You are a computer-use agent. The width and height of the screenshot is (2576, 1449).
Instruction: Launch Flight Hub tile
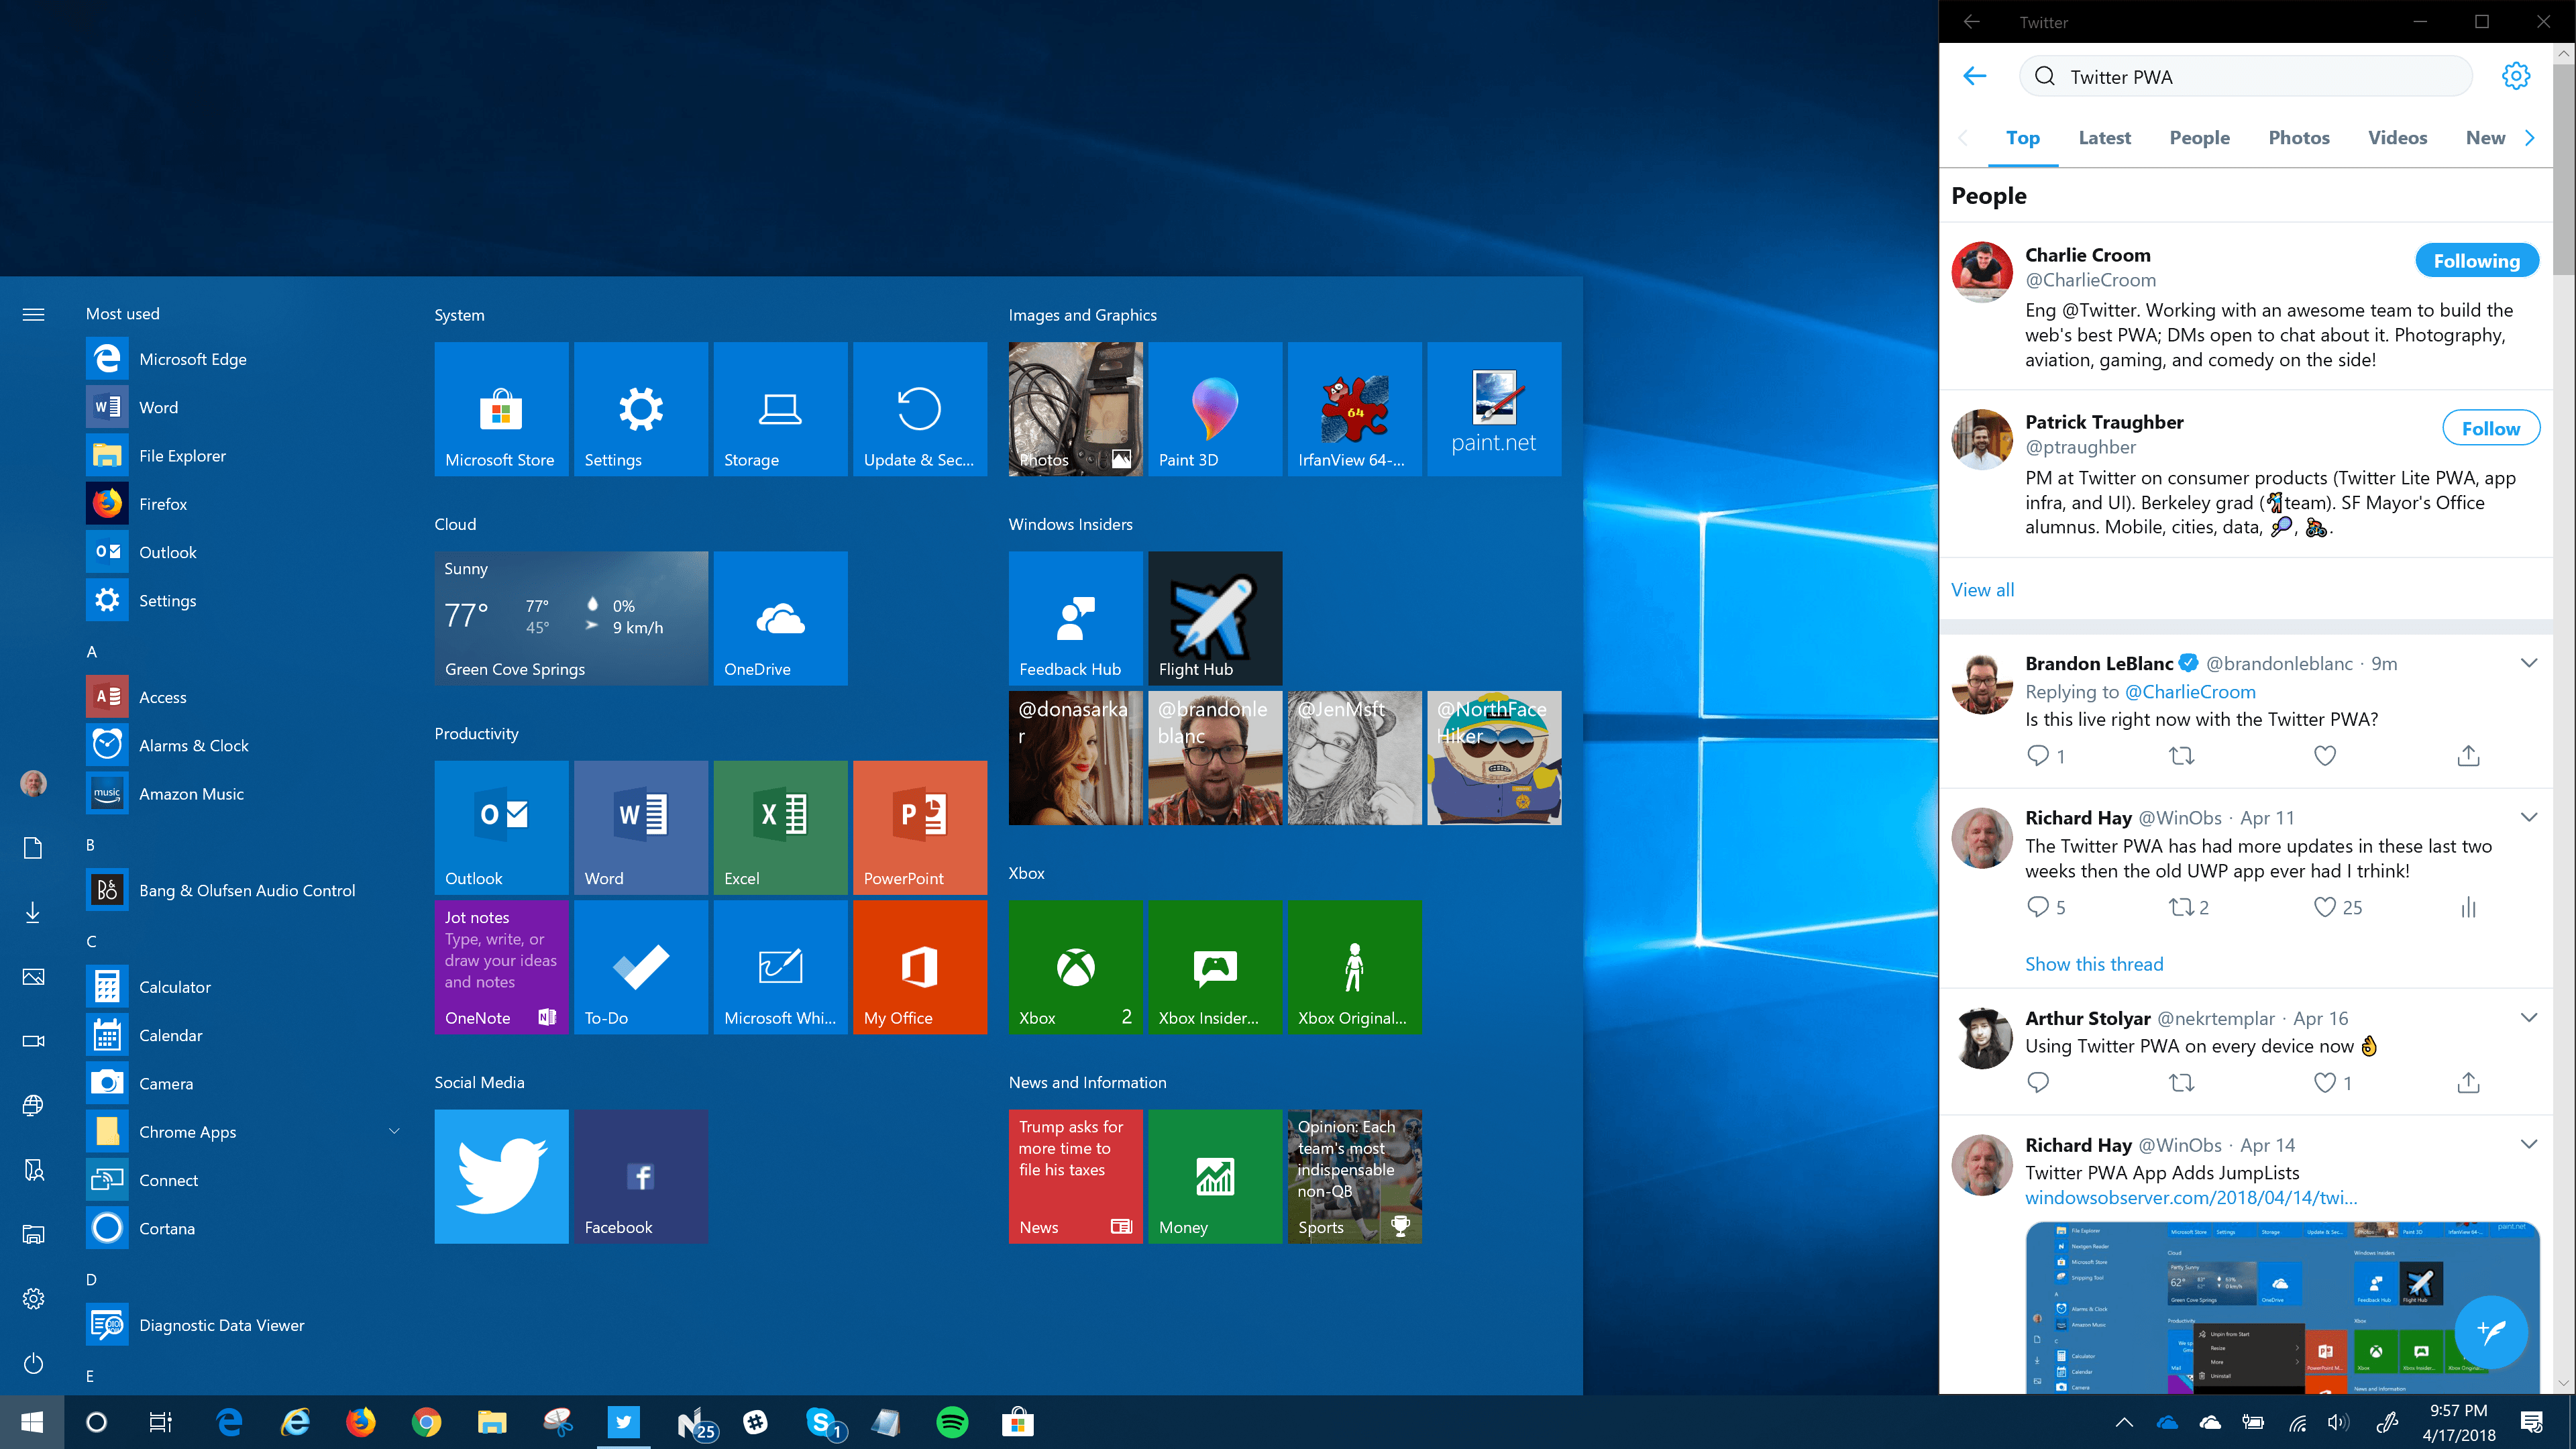pyautogui.click(x=1214, y=618)
